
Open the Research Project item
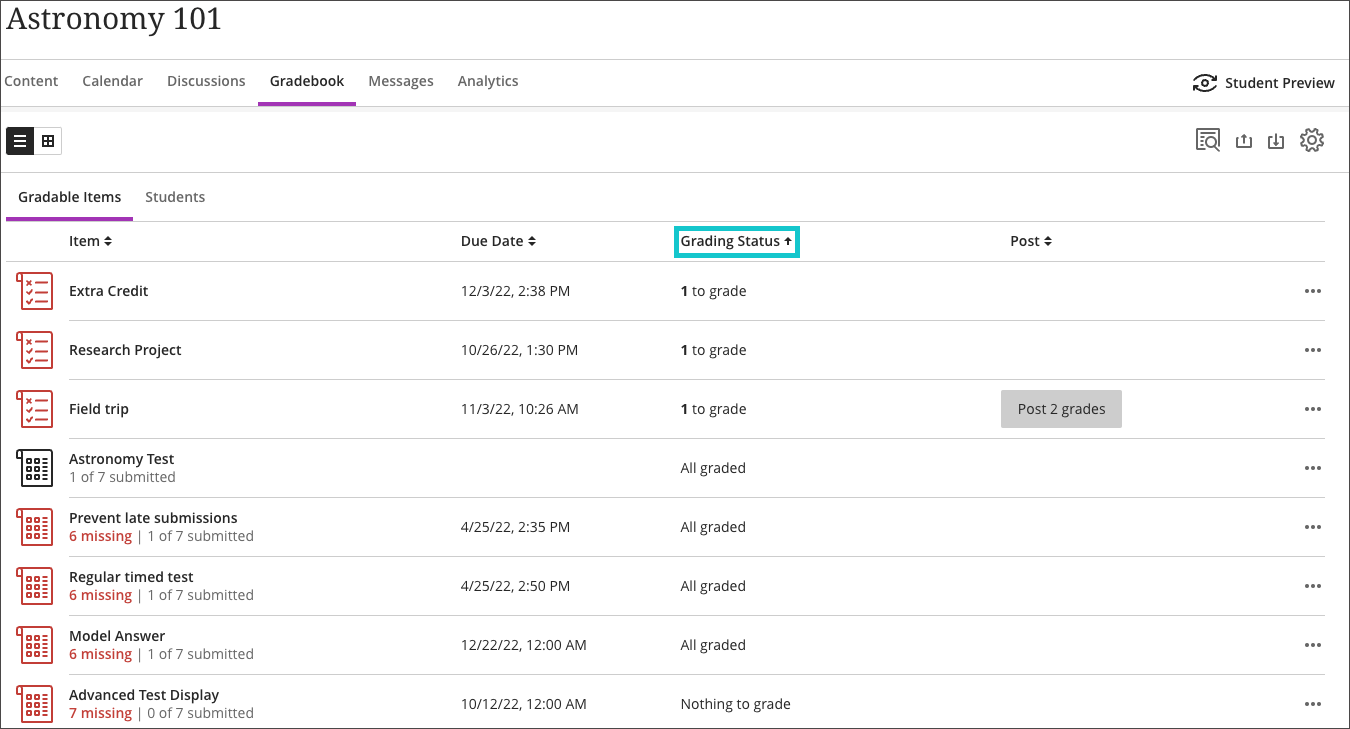pyautogui.click(x=125, y=350)
